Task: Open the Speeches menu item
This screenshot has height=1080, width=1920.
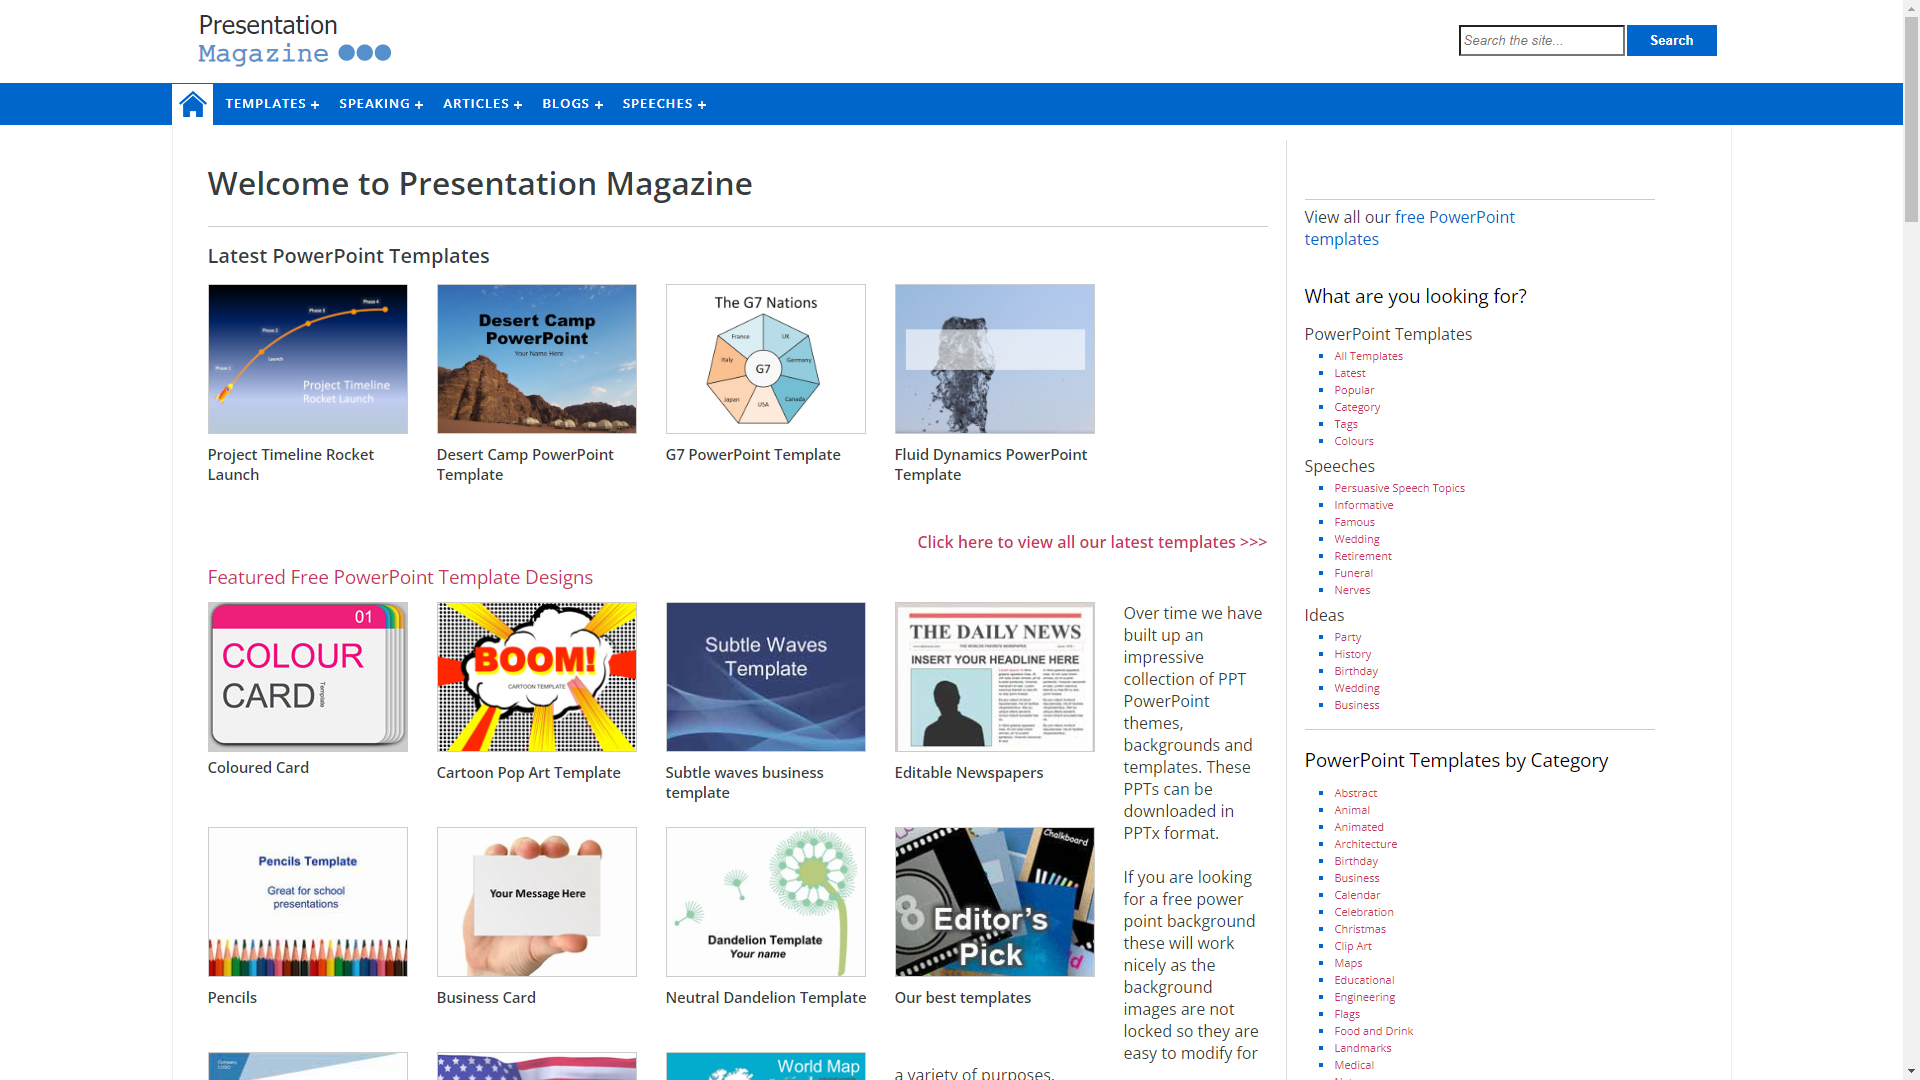Action: point(664,104)
